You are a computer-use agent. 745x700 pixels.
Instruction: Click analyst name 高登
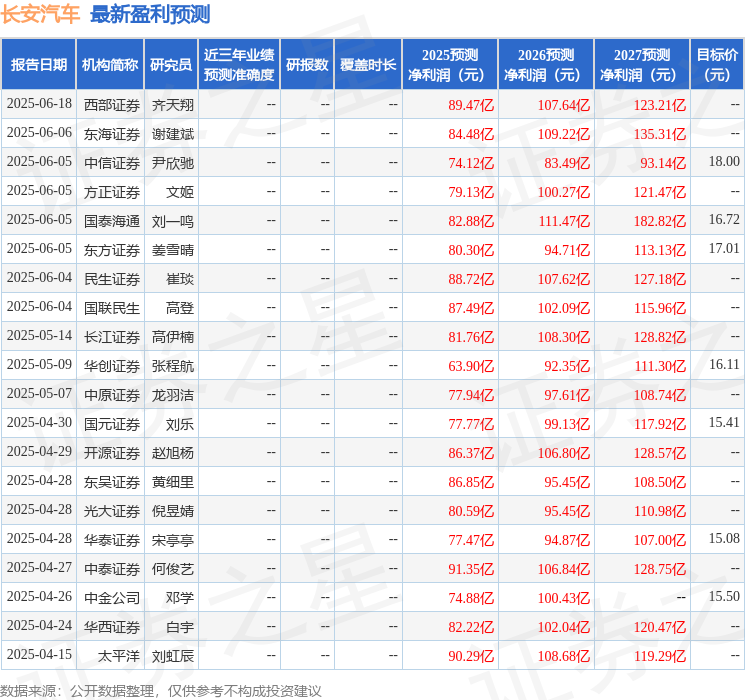point(180,308)
